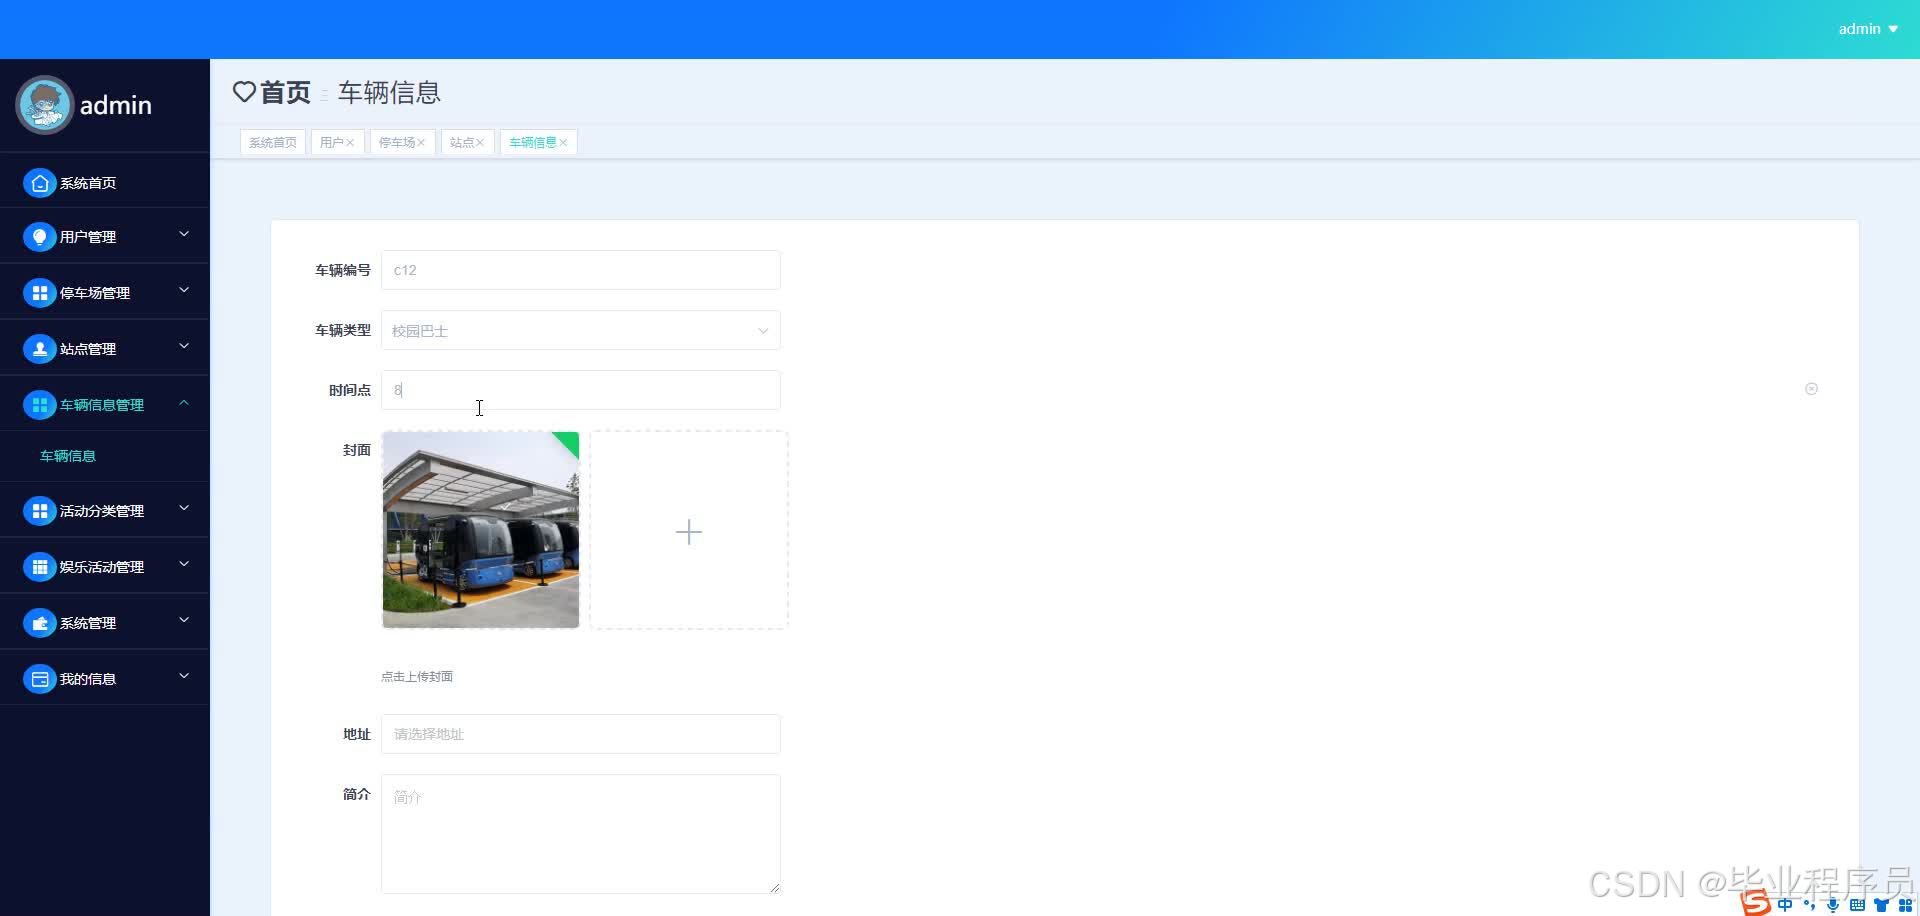Open 系统首页 label in the sidebar
Screen dimensions: 1920x916
click(x=88, y=183)
